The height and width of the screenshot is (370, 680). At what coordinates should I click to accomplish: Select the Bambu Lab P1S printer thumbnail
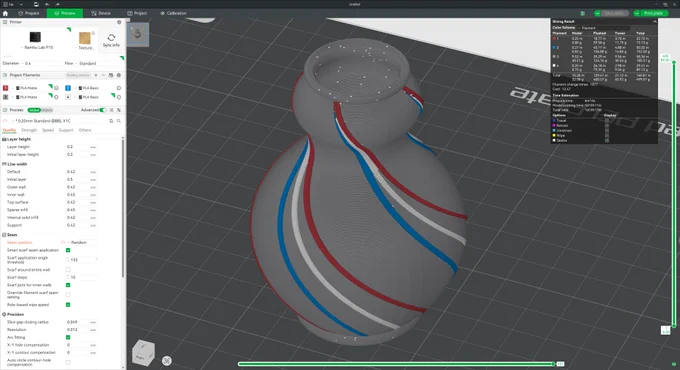pos(35,37)
